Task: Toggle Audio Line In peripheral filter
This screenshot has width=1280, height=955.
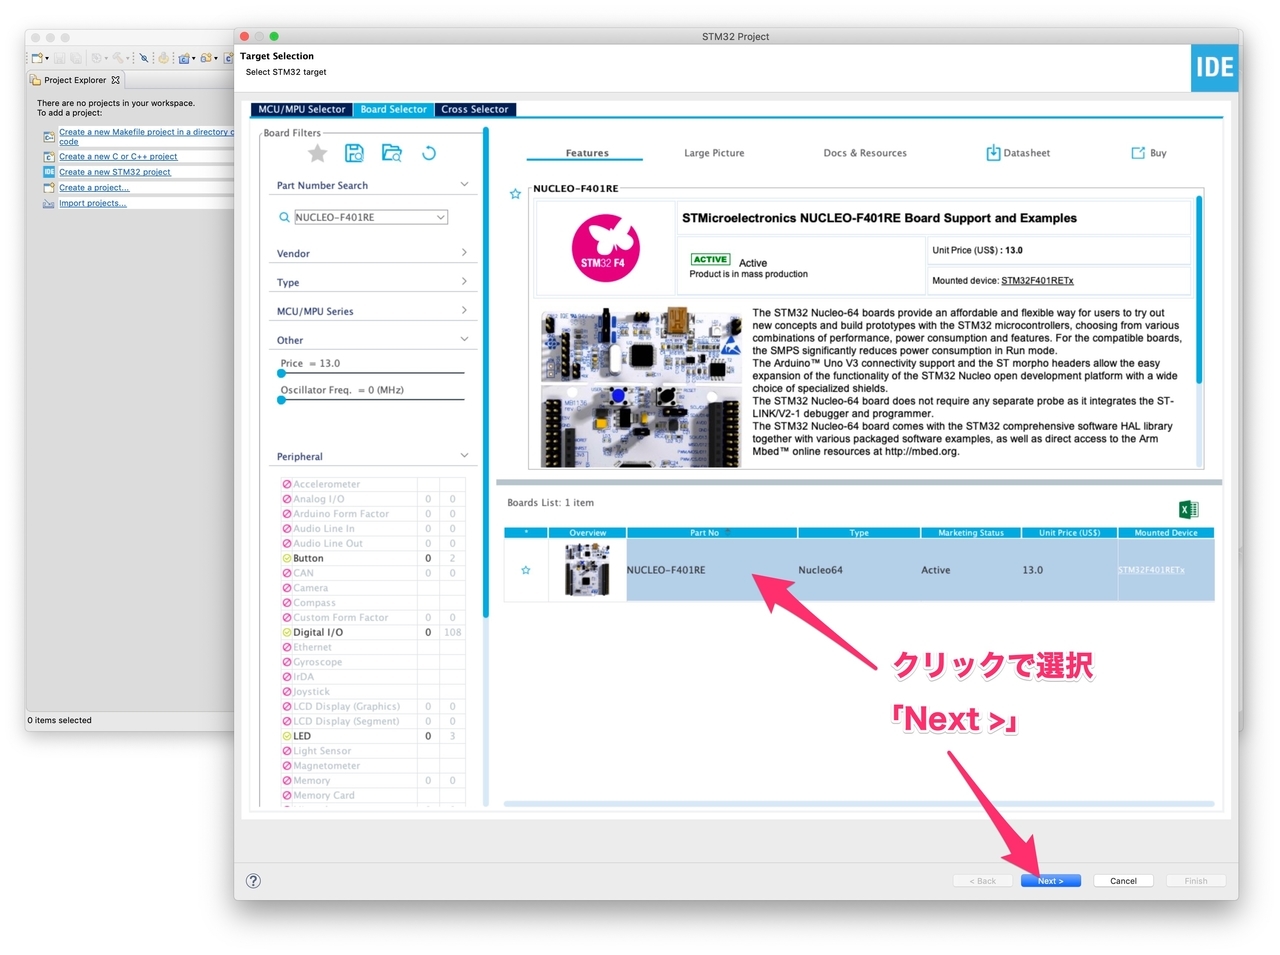Action: pyautogui.click(x=287, y=528)
